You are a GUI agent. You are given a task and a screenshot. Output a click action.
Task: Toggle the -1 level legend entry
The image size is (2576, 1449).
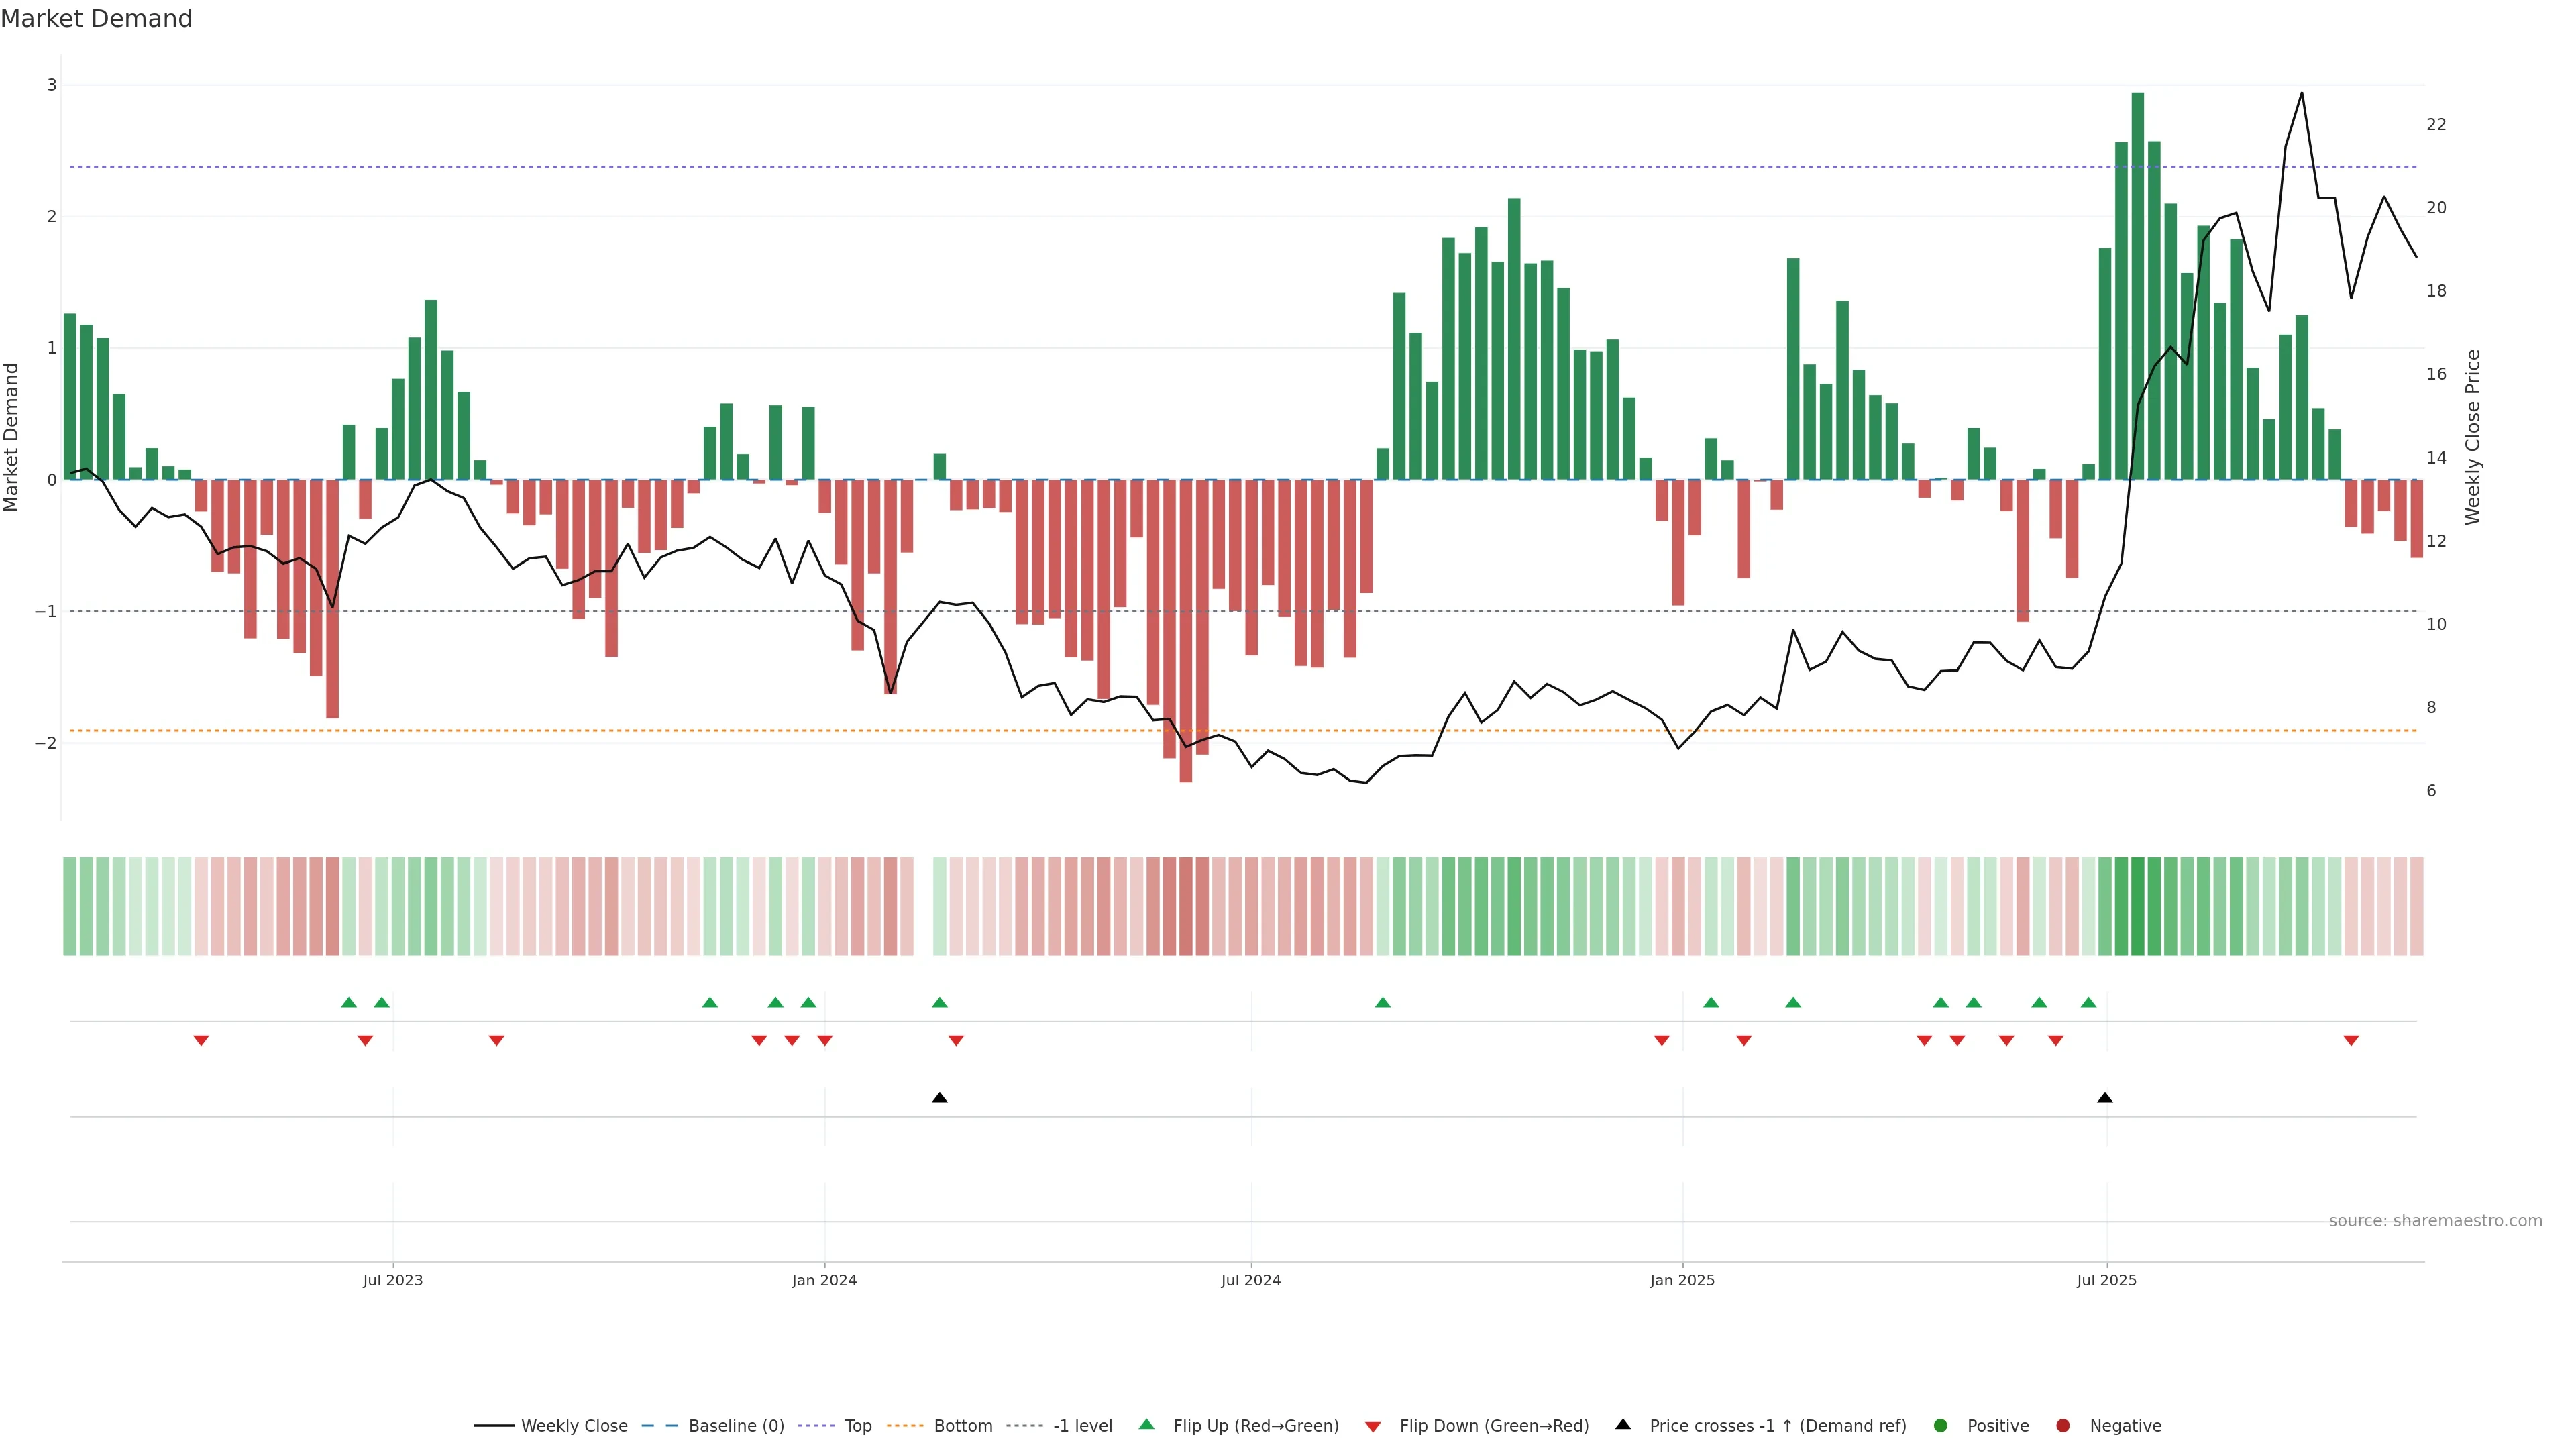coord(1082,1425)
